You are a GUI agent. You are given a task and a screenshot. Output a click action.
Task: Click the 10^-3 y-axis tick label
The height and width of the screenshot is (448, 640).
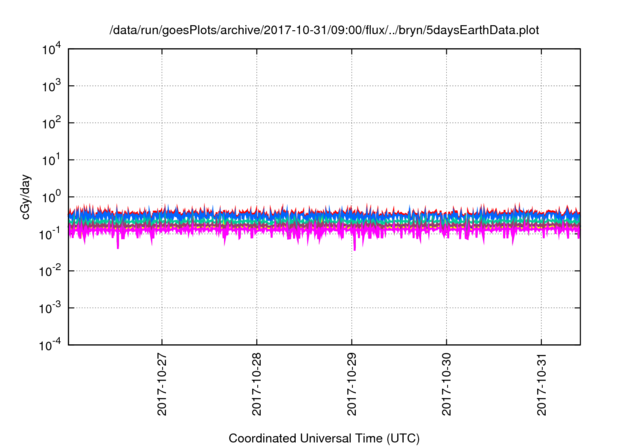(50, 308)
